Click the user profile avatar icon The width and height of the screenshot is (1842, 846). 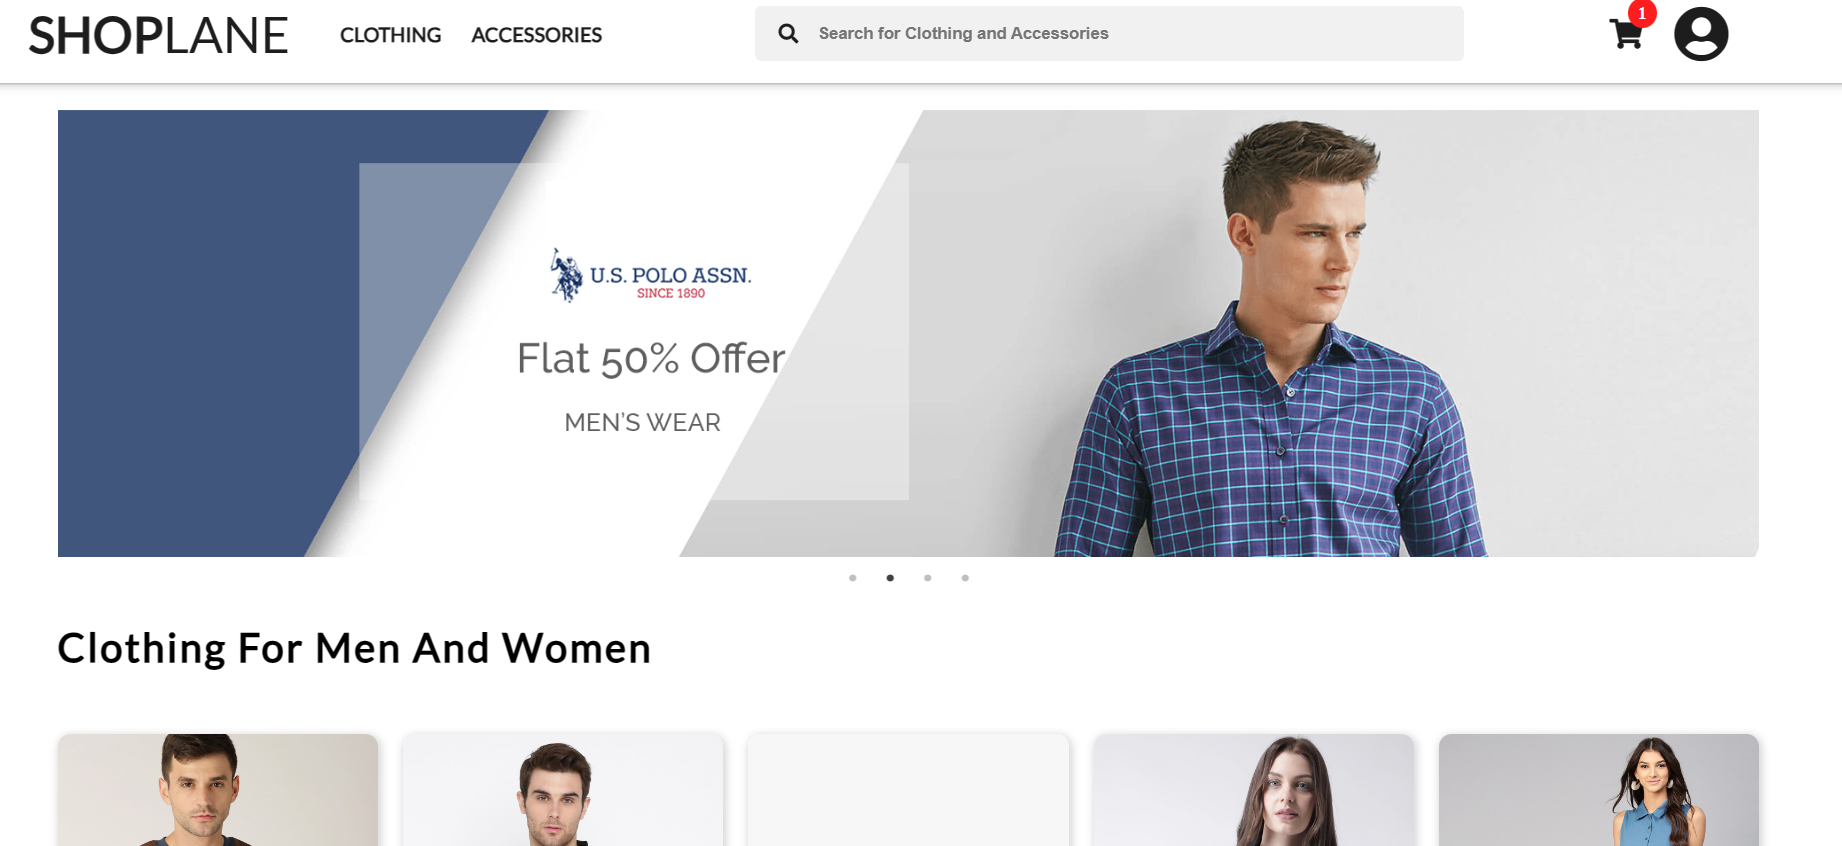coord(1701,34)
